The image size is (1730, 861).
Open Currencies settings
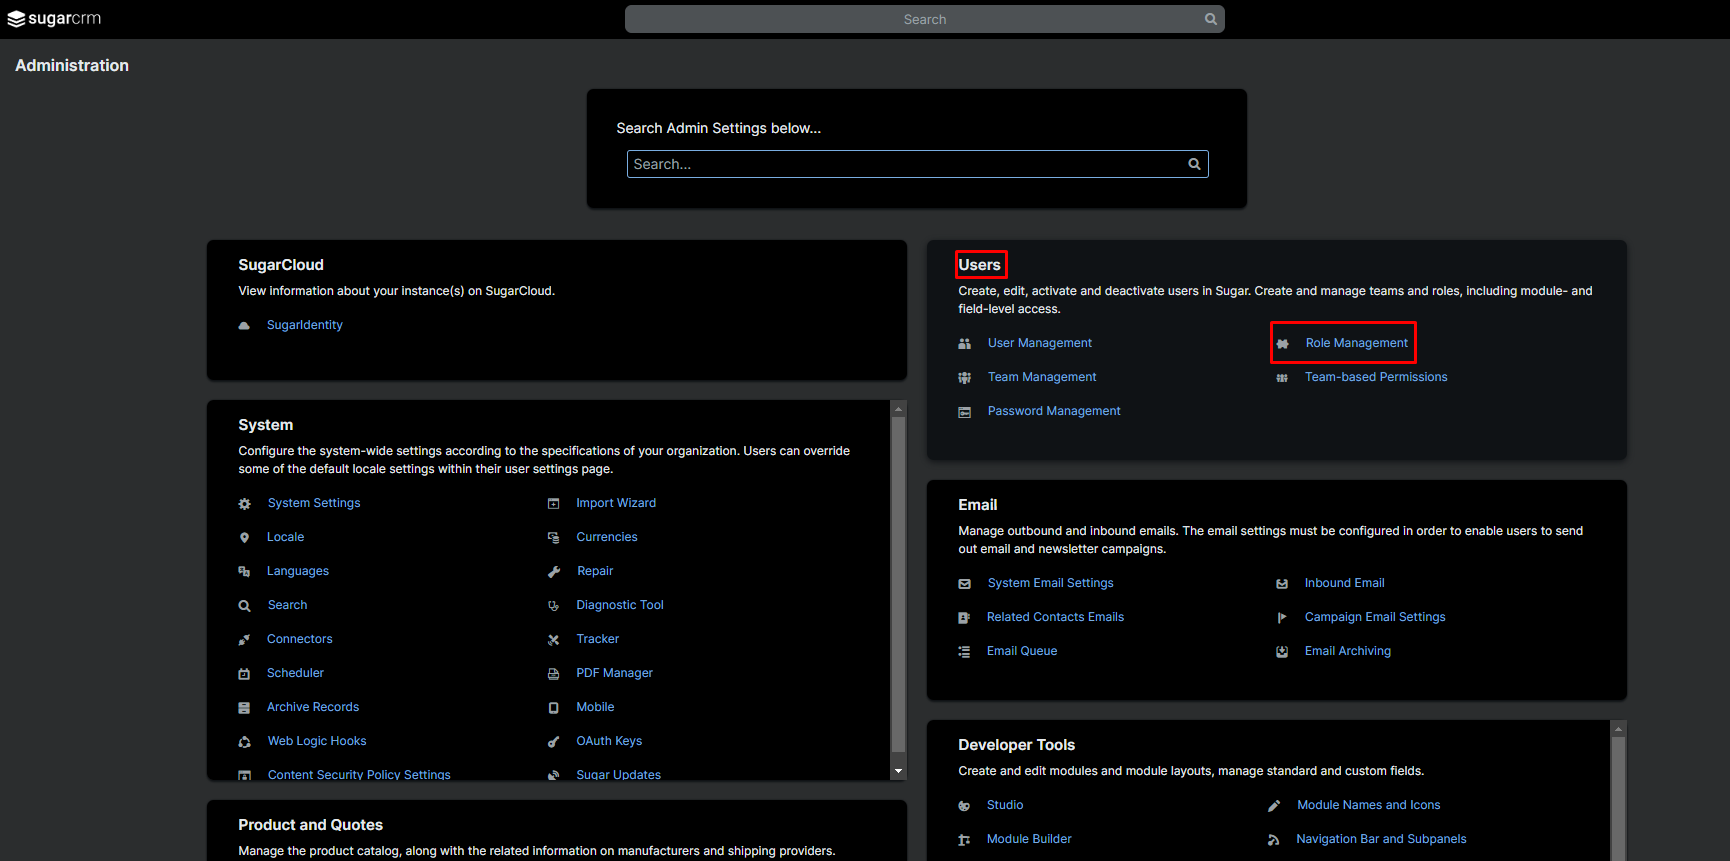click(607, 537)
